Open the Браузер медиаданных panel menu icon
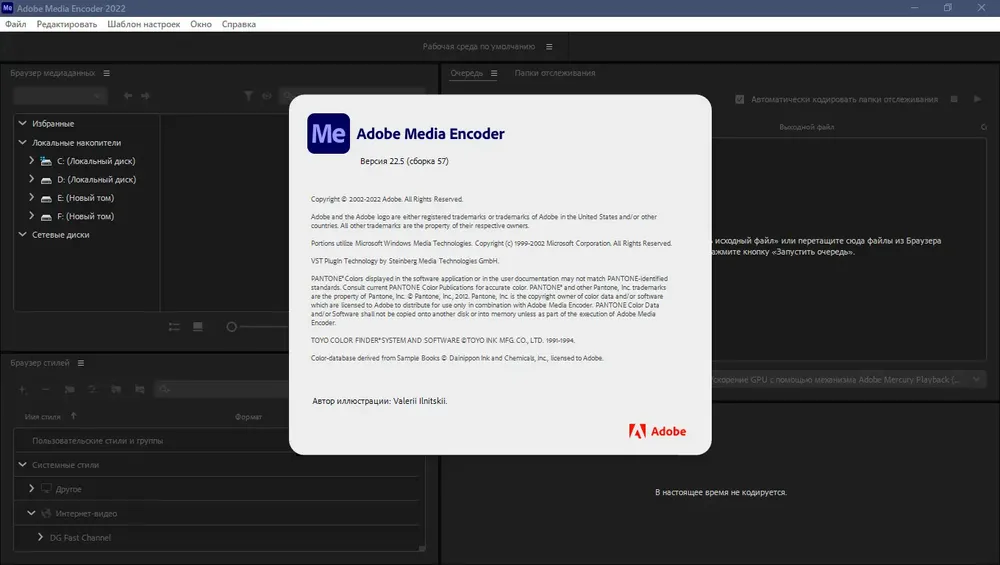1000x565 pixels. [107, 73]
